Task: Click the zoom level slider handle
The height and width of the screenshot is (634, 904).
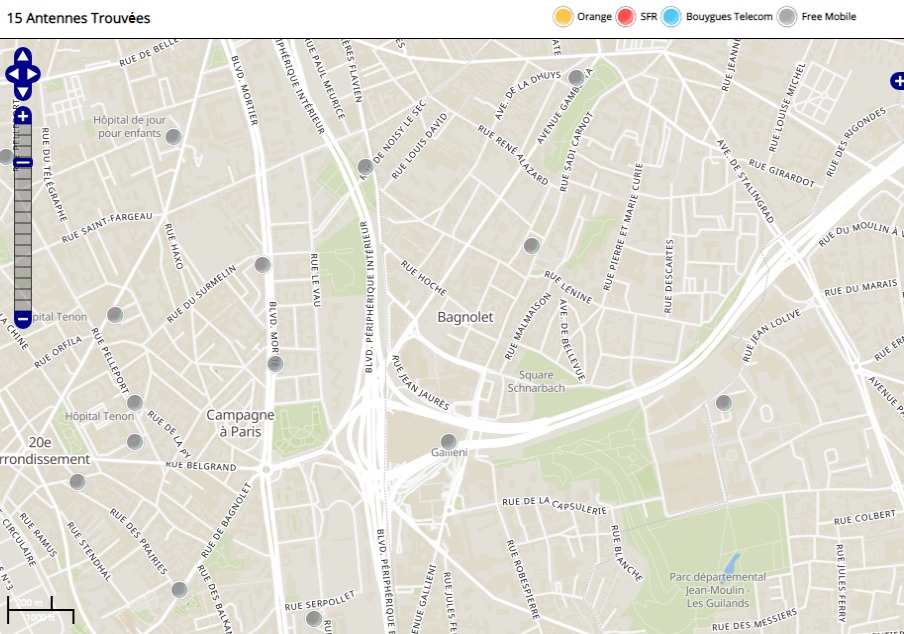Action: [x=23, y=162]
